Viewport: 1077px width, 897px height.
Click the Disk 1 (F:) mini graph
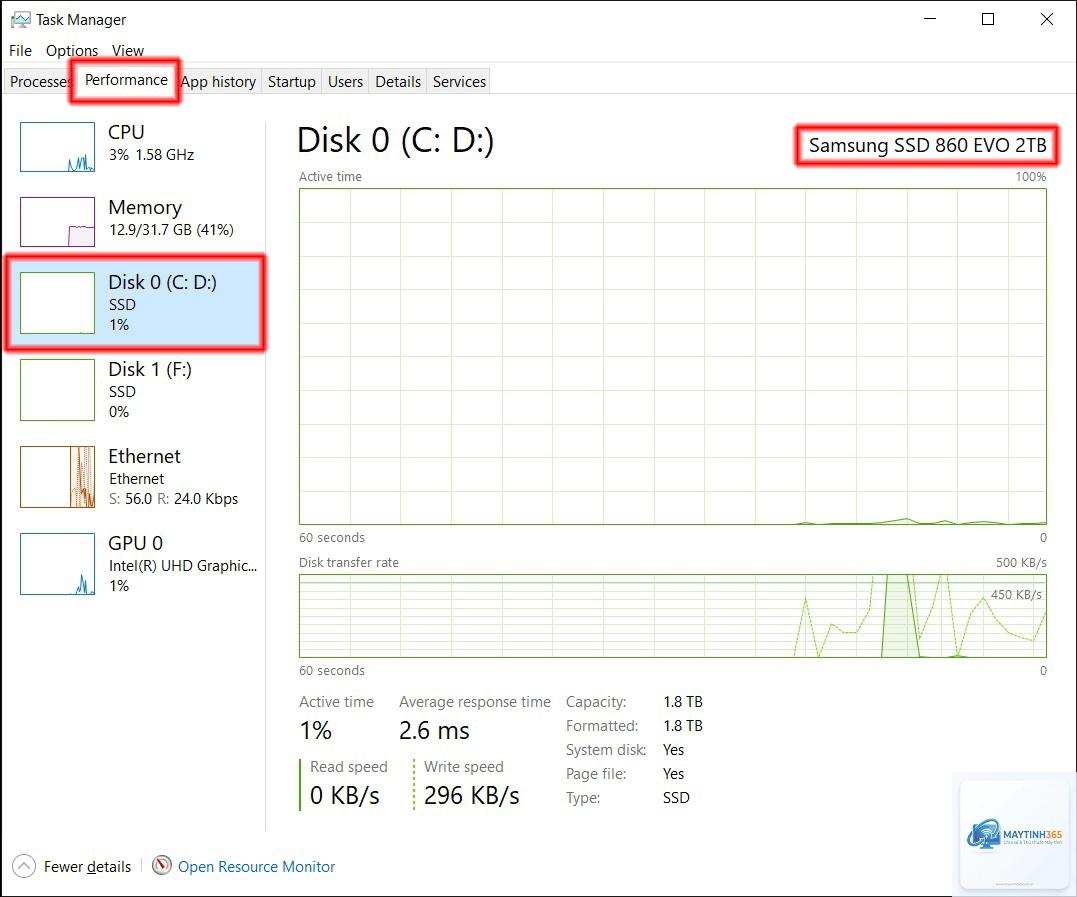58,389
